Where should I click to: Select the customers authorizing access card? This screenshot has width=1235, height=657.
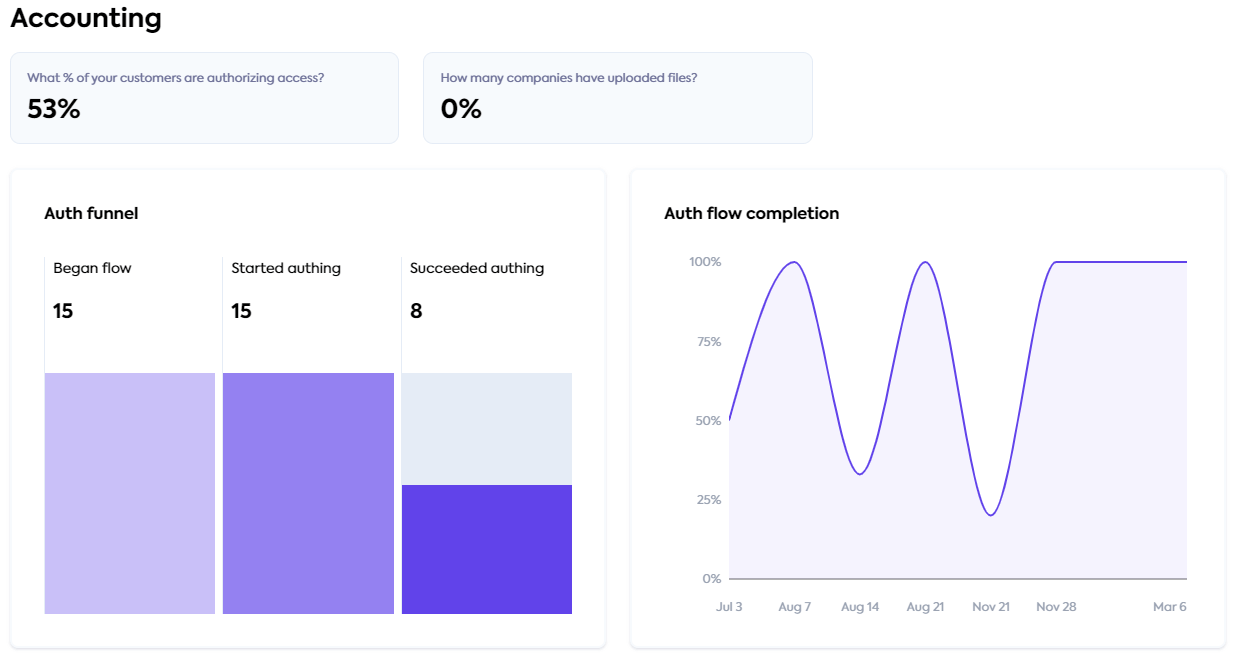coord(204,97)
